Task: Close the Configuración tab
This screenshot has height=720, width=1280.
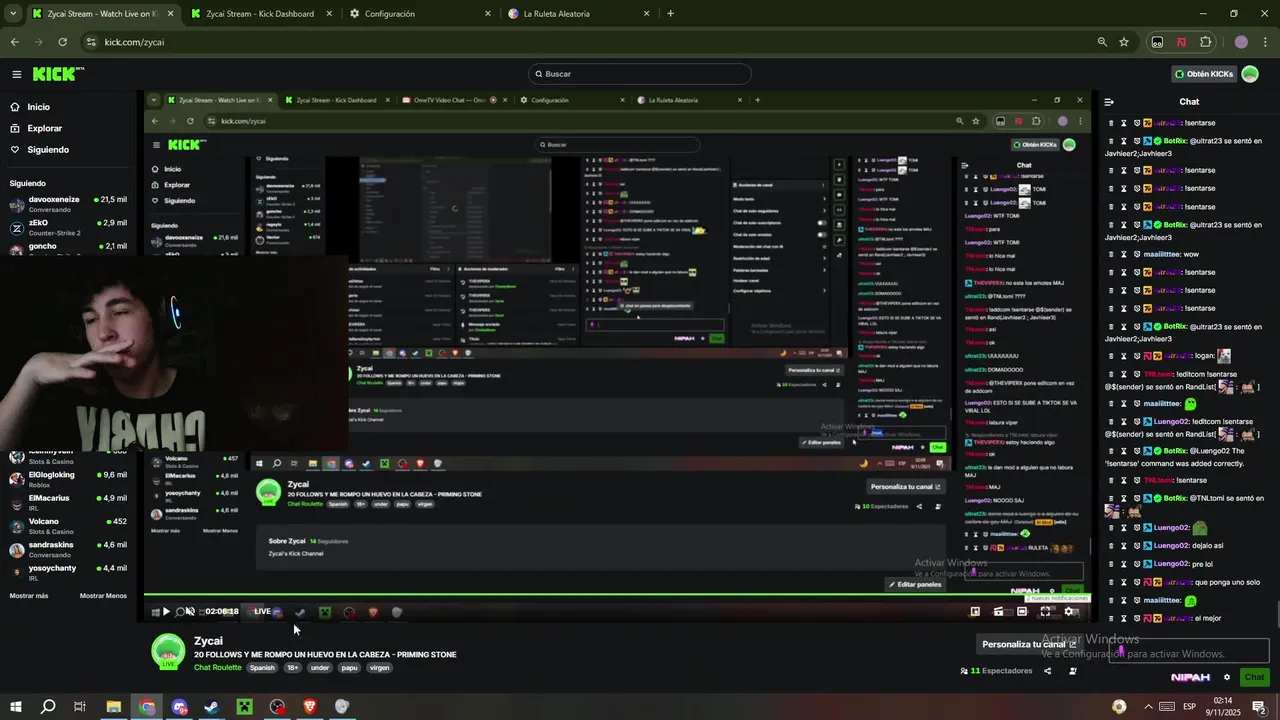Action: pos(488,14)
